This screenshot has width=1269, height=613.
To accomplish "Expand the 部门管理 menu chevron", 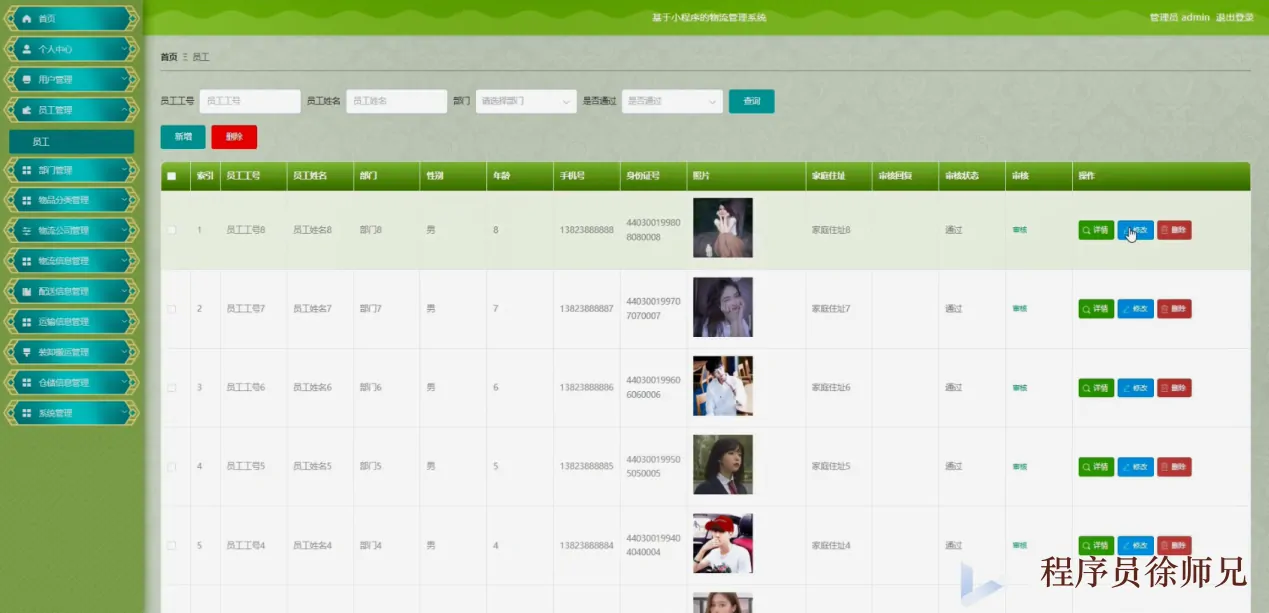I will [x=124, y=168].
